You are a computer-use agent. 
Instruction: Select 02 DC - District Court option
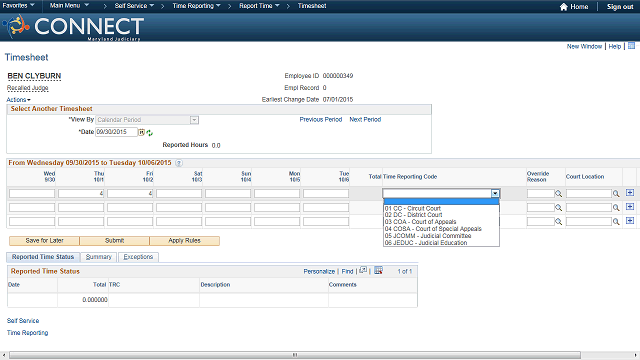(441, 215)
